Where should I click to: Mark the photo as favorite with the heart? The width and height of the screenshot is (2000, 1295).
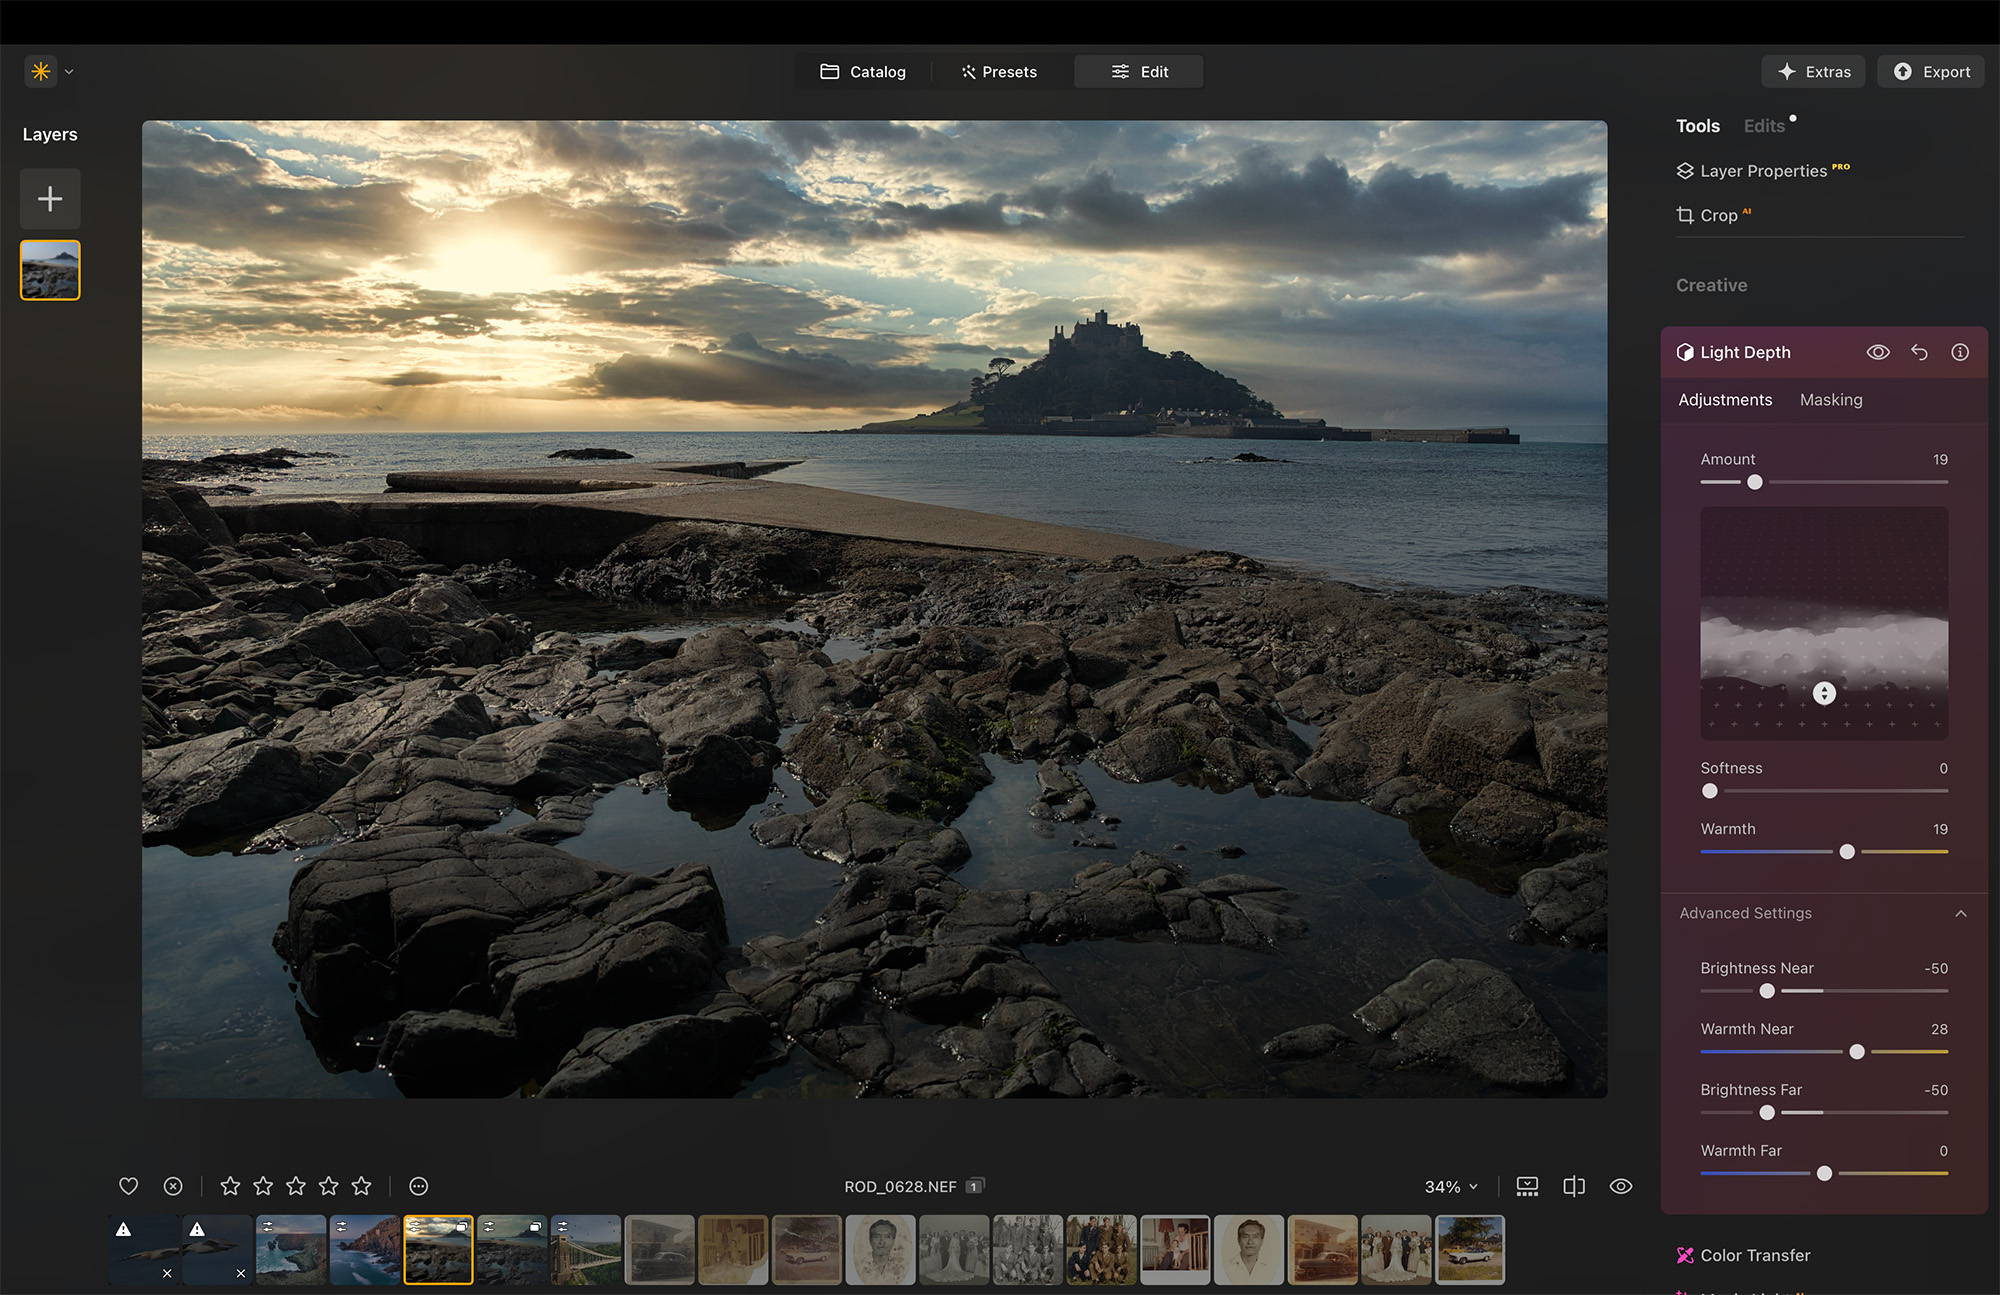(x=128, y=1185)
